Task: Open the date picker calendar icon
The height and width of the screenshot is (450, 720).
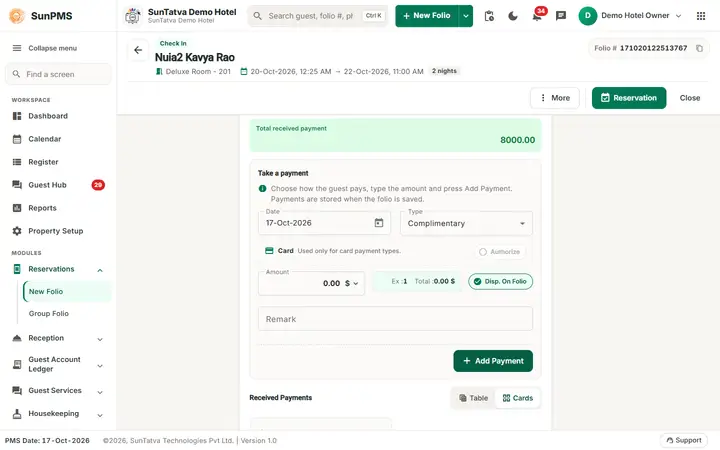Action: pyautogui.click(x=379, y=223)
